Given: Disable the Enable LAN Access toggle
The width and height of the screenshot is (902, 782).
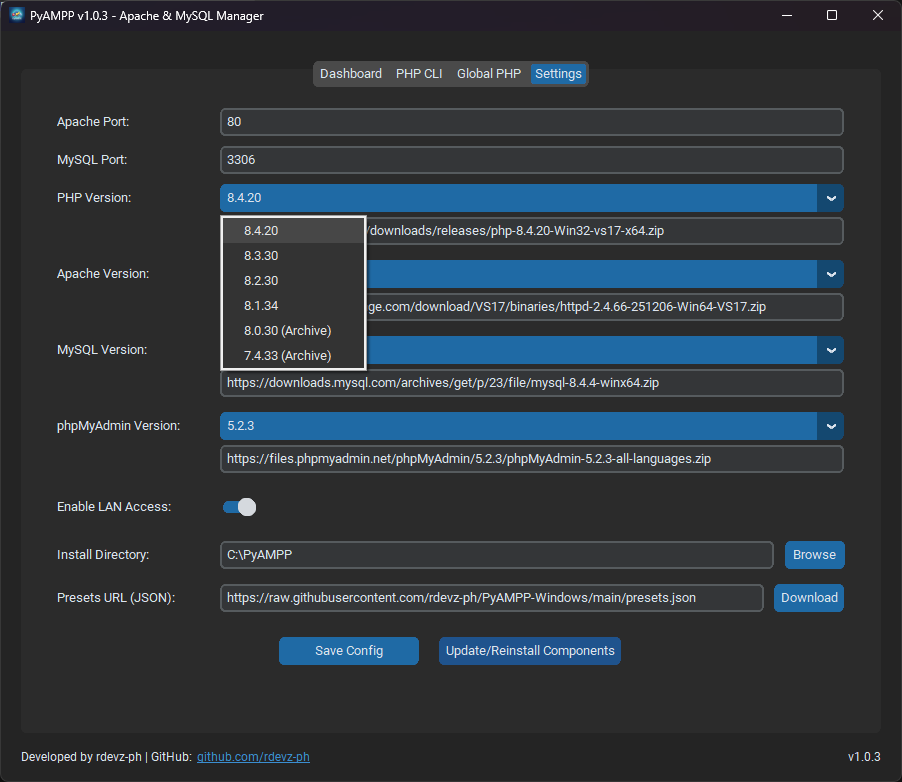Looking at the screenshot, I should [238, 507].
